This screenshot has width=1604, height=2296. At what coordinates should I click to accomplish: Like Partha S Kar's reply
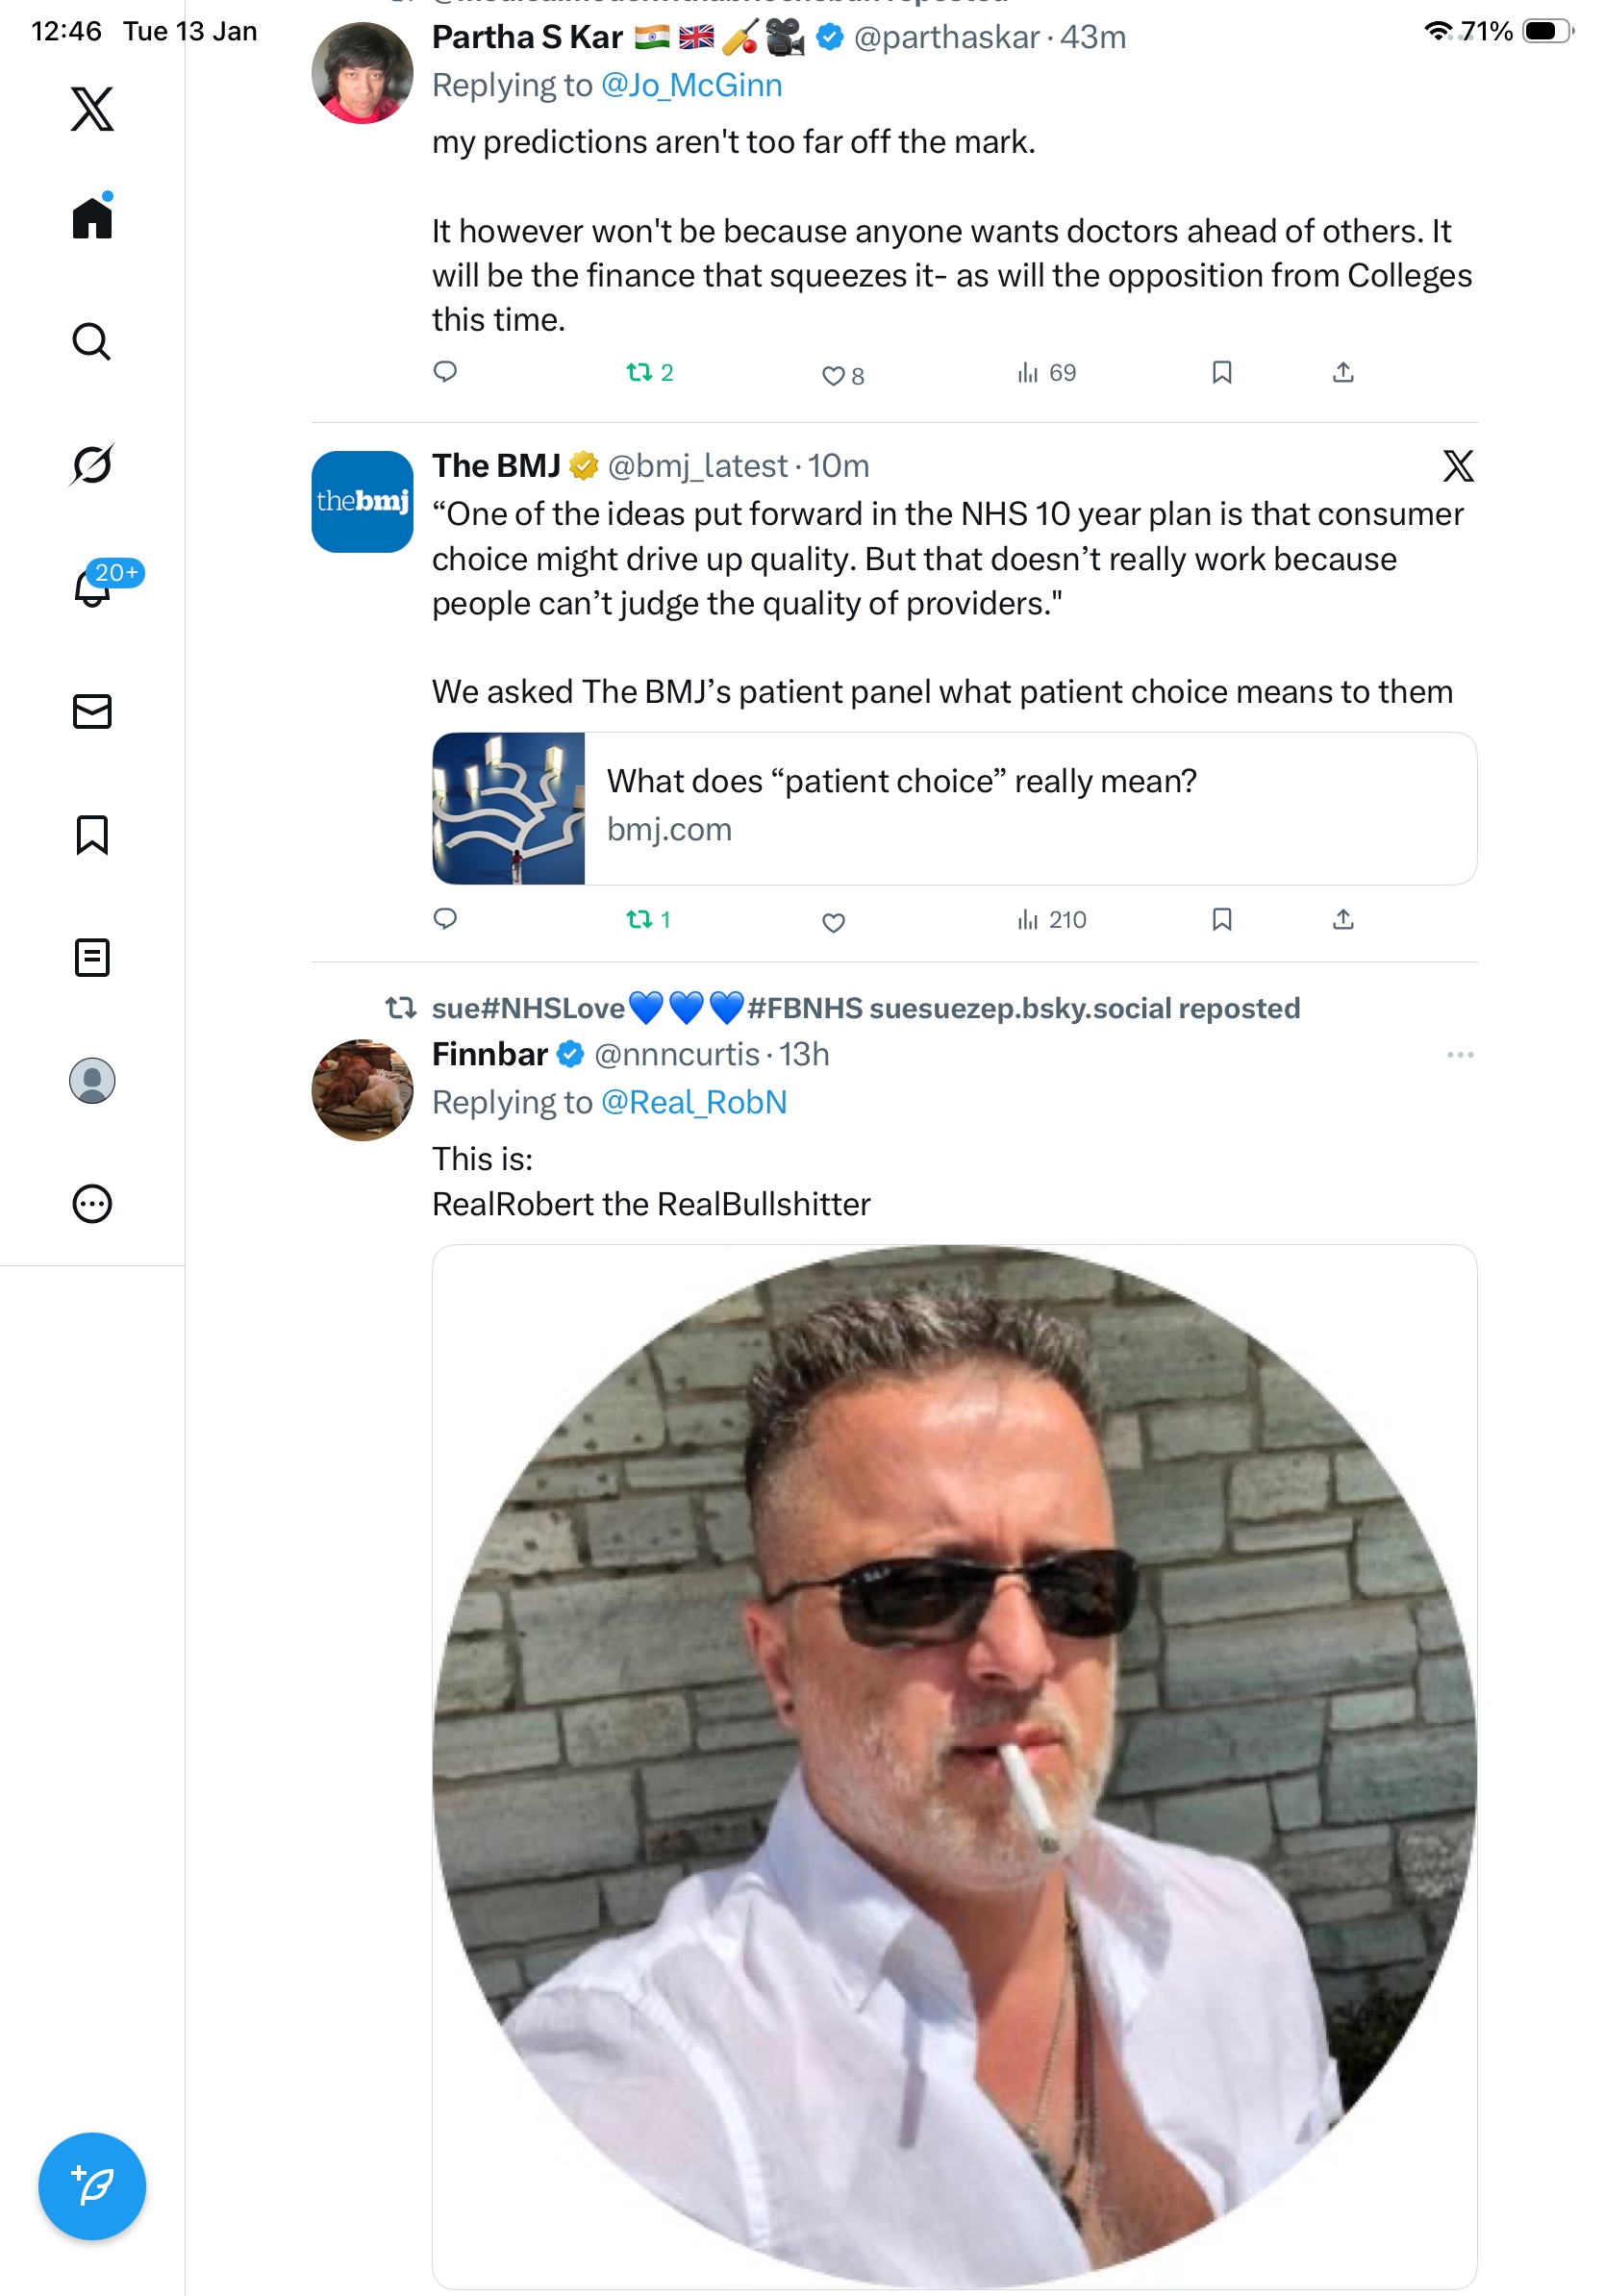(x=833, y=376)
